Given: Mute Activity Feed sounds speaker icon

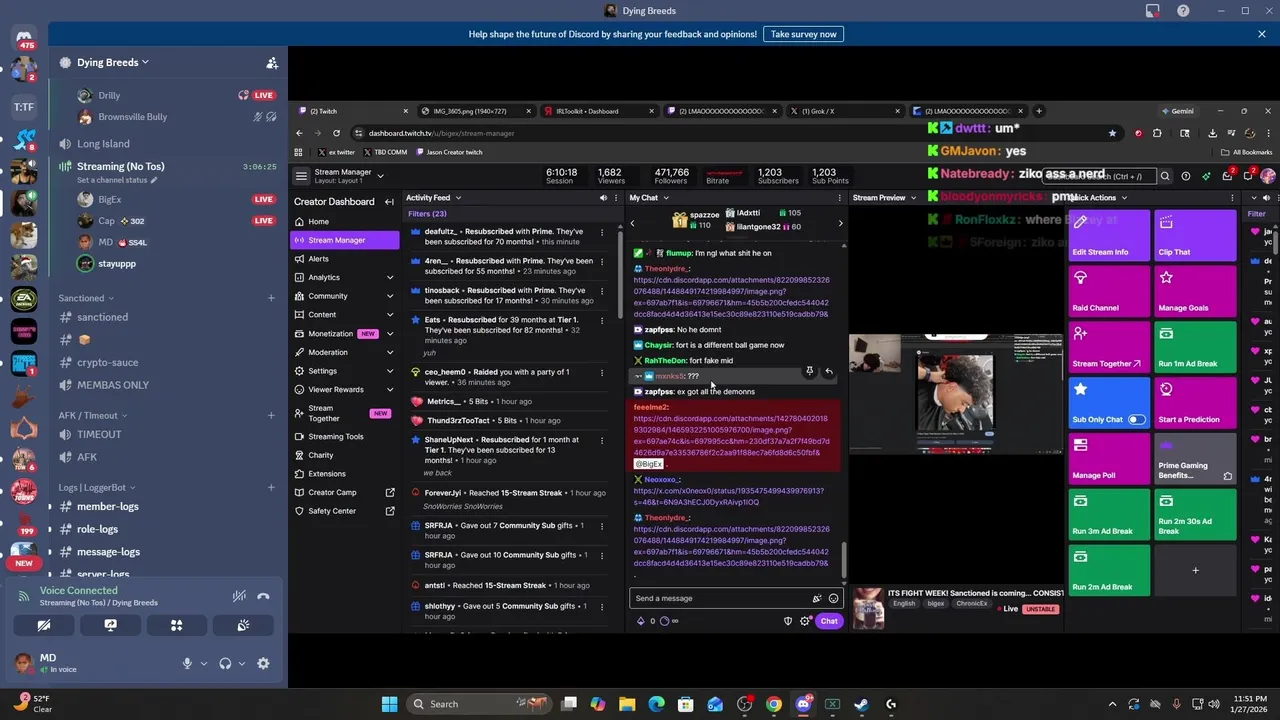Looking at the screenshot, I should [603, 198].
